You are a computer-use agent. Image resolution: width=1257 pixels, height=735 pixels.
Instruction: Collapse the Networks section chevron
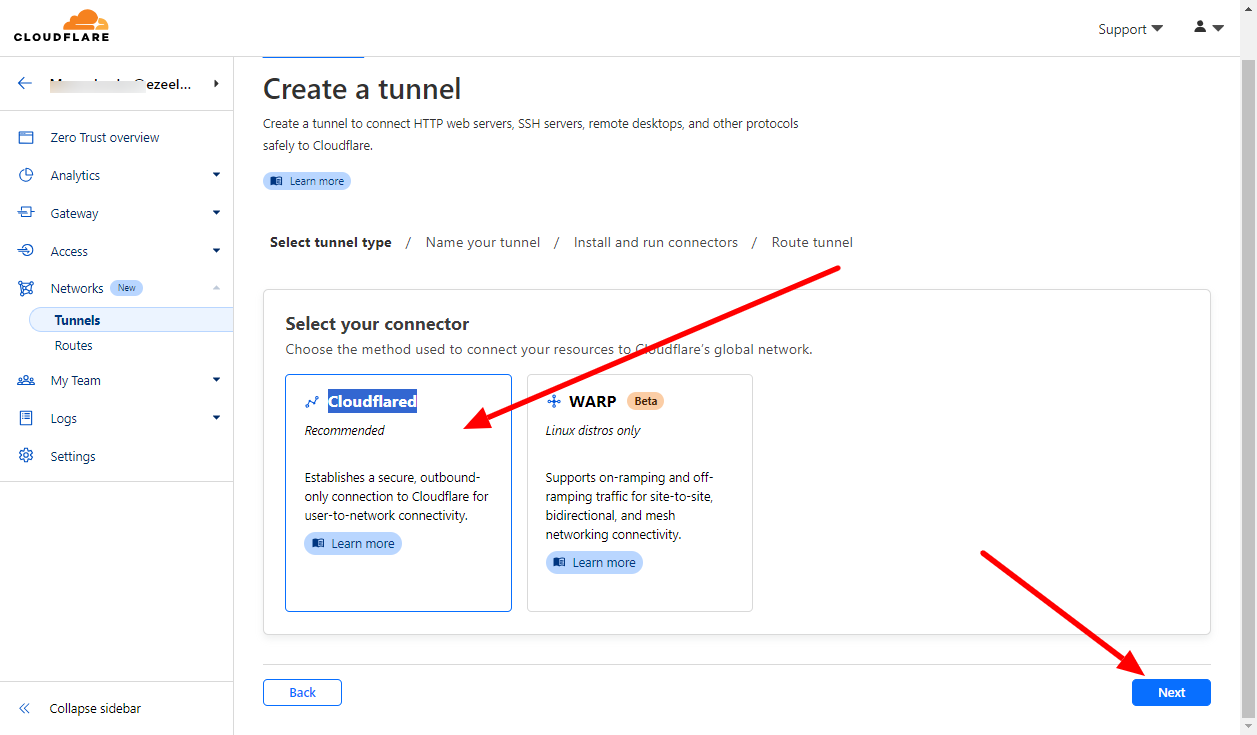pos(216,289)
